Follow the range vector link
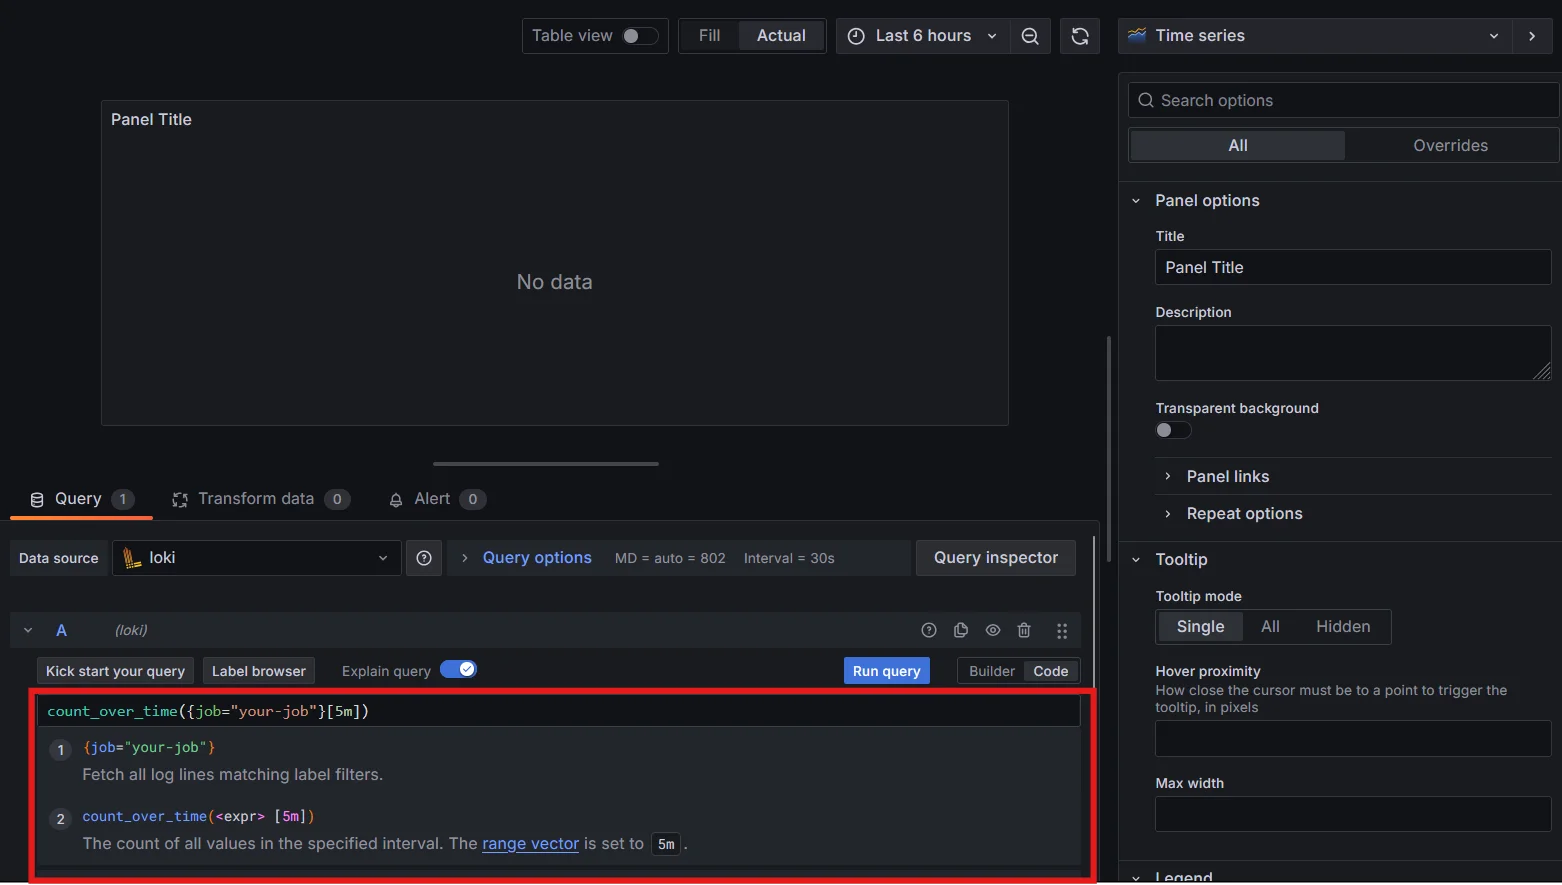This screenshot has width=1562, height=885. click(x=530, y=844)
